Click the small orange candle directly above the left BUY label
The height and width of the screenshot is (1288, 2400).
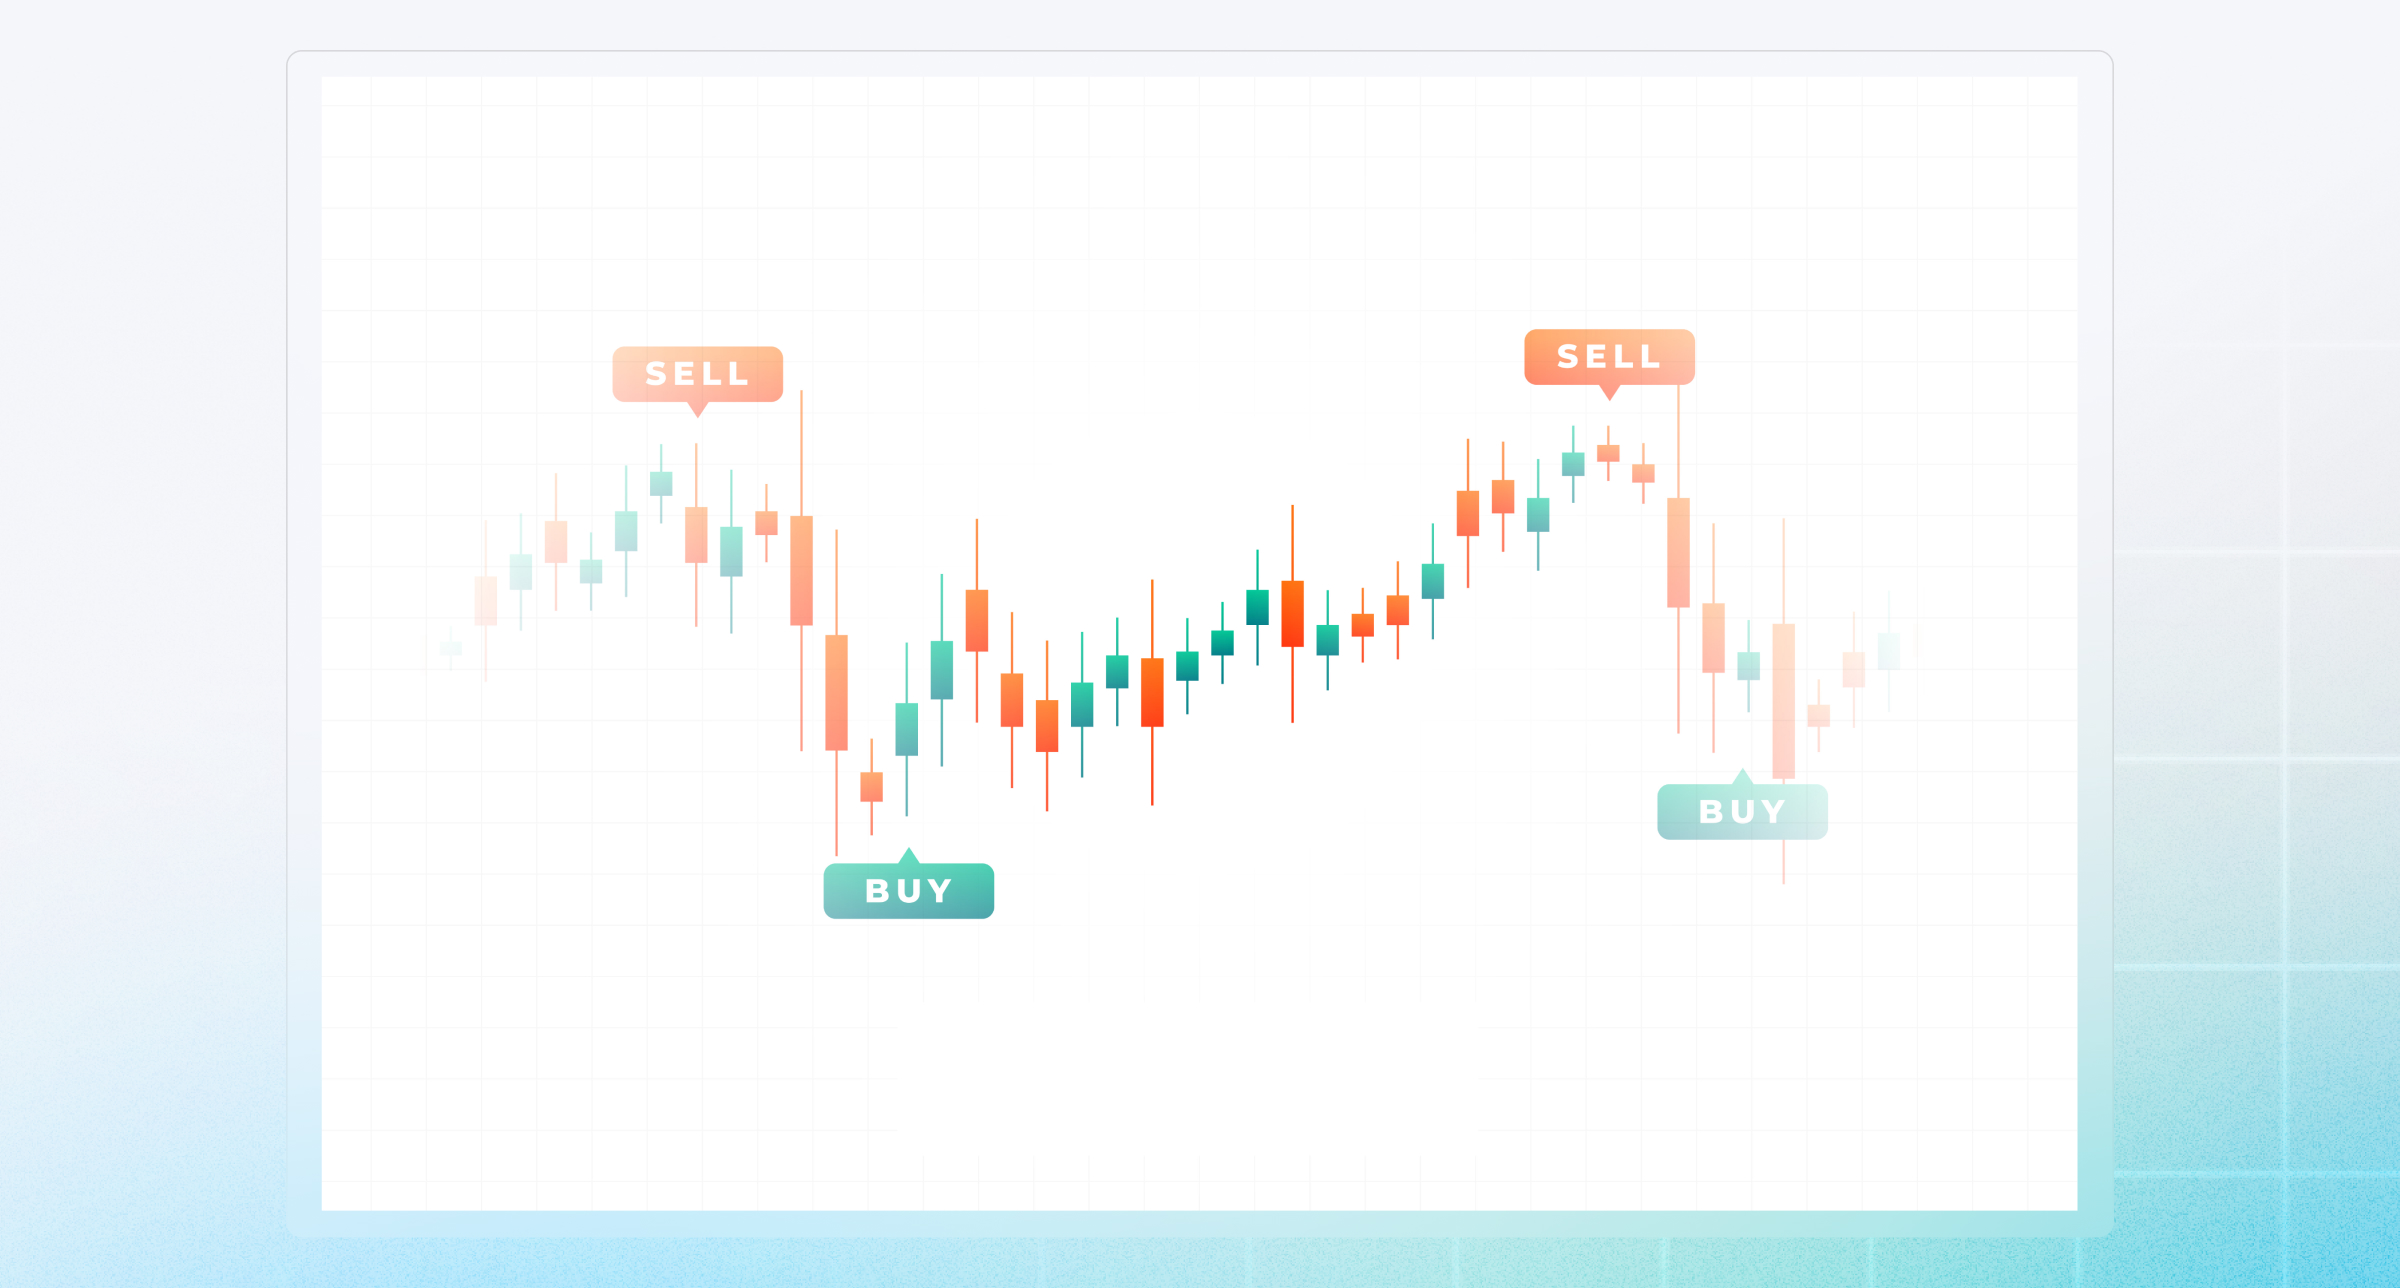coord(871,786)
